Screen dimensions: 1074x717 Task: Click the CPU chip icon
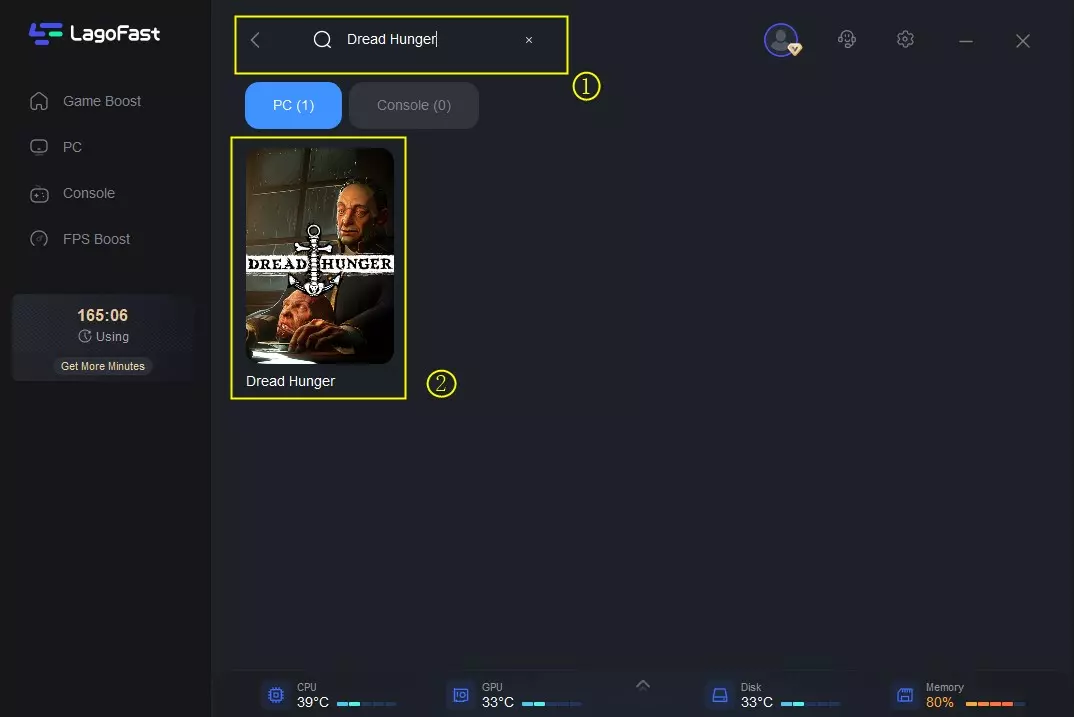(x=276, y=695)
